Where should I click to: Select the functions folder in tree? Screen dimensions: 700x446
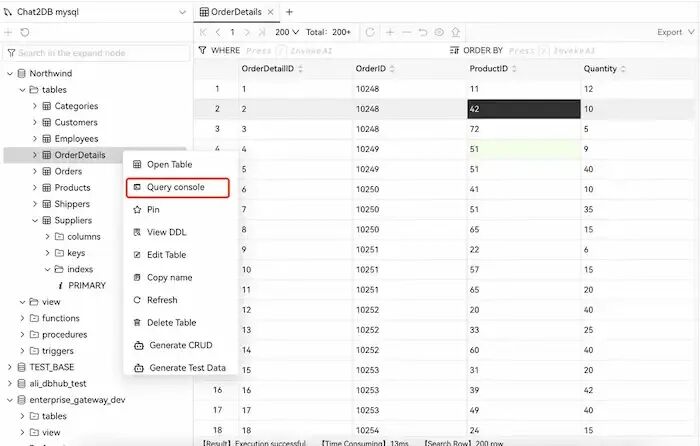tap(61, 318)
